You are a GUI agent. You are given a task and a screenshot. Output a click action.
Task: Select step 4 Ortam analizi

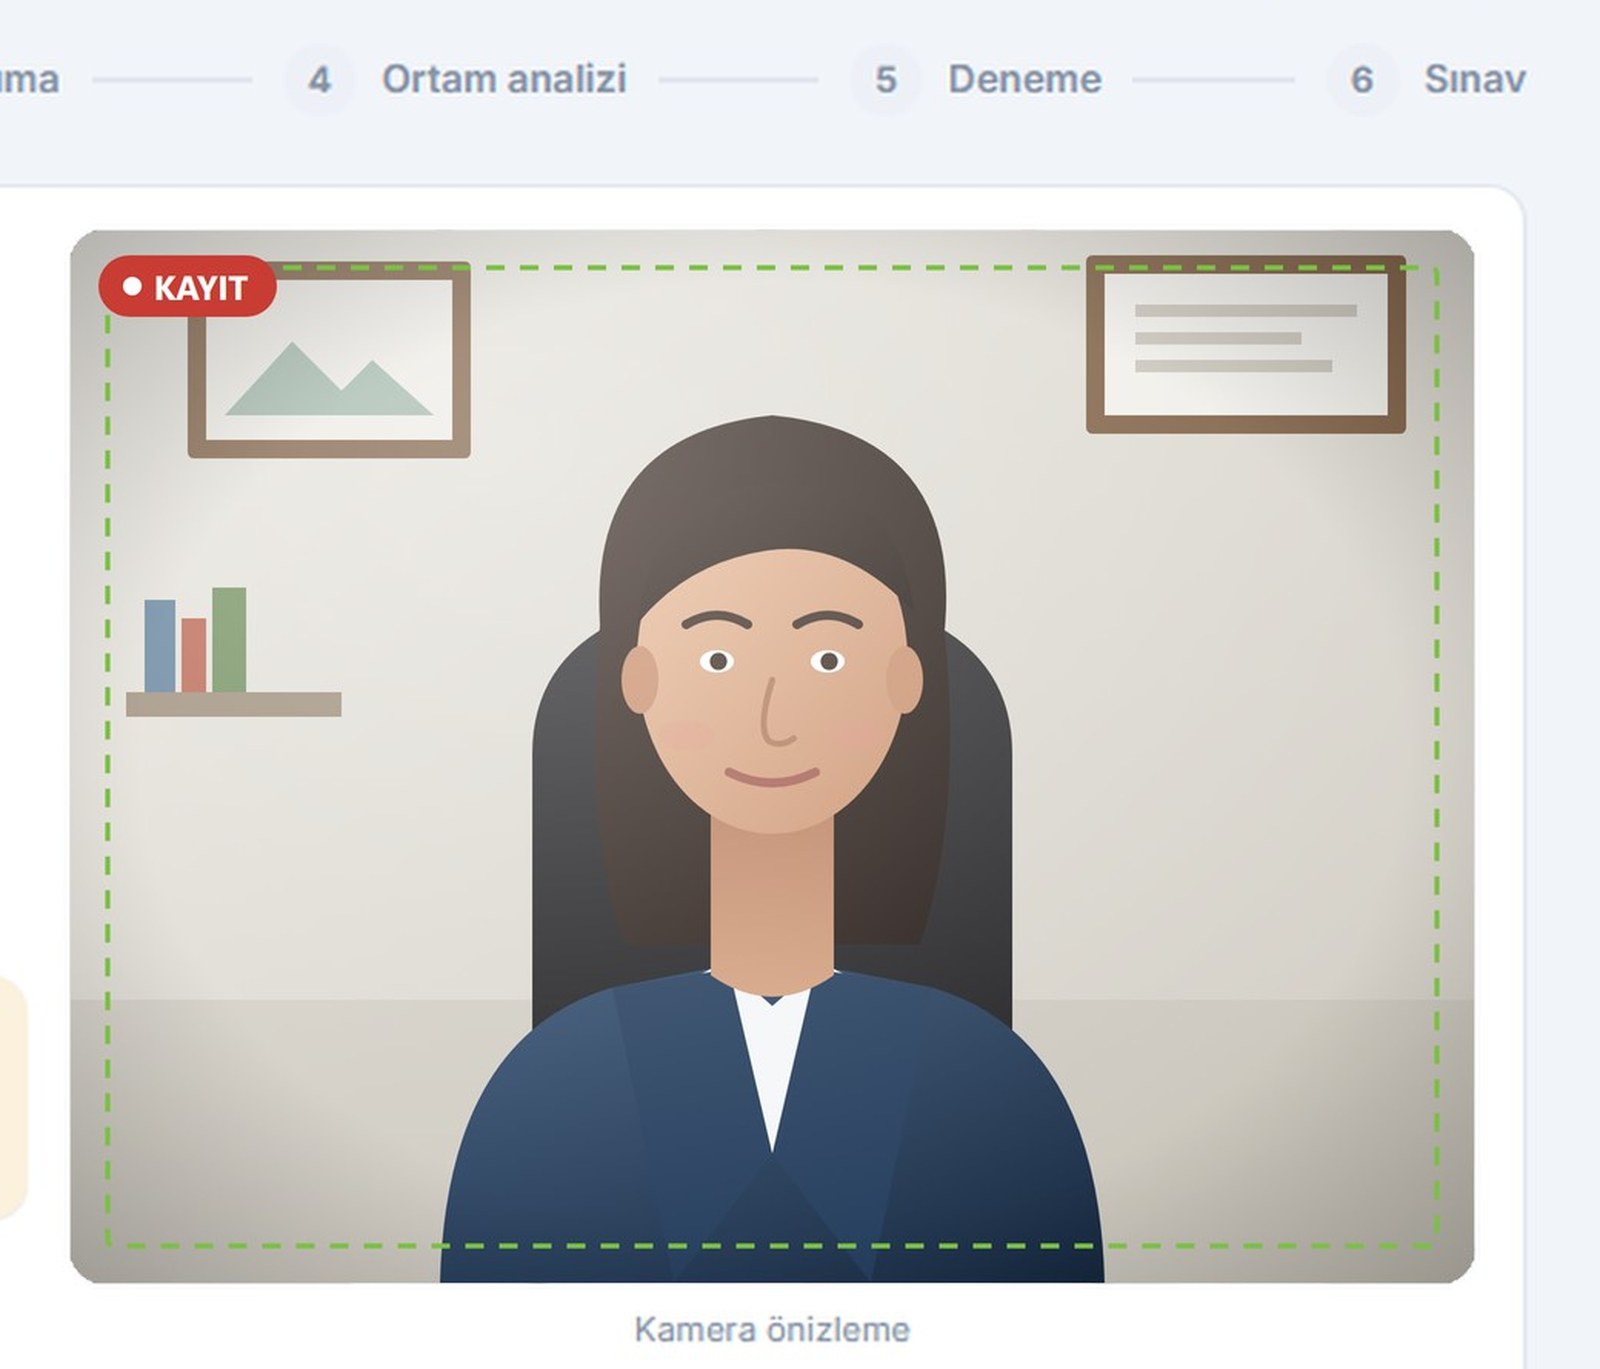(456, 79)
